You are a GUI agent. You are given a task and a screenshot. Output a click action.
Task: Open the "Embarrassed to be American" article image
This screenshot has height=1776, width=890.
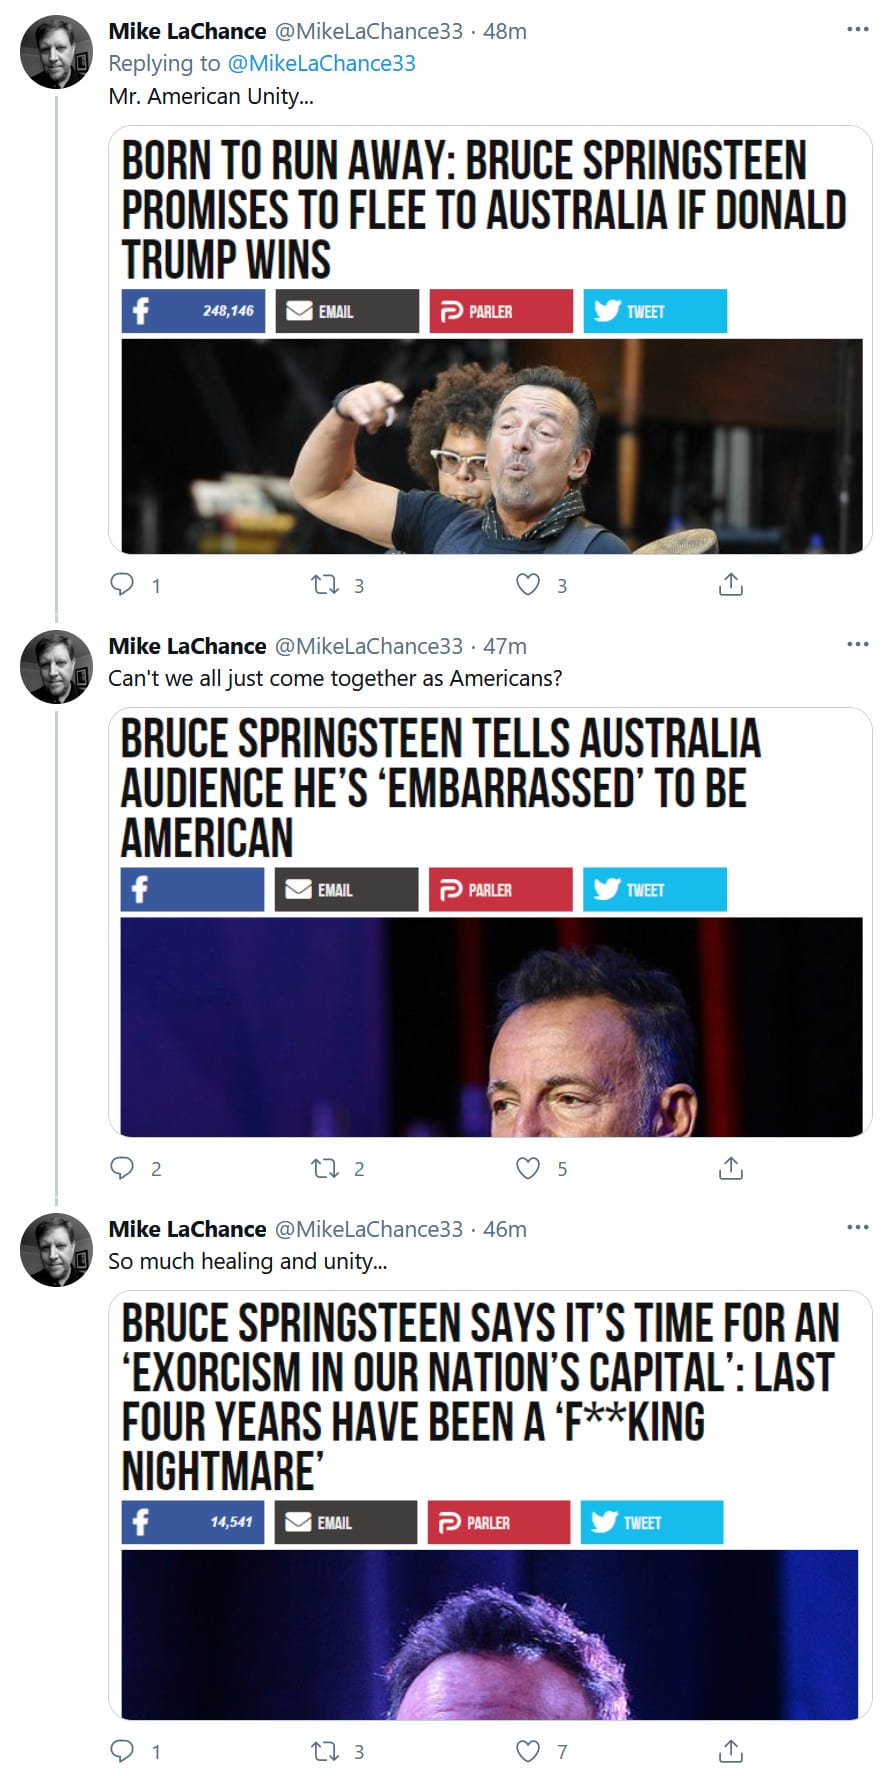pos(491,1026)
